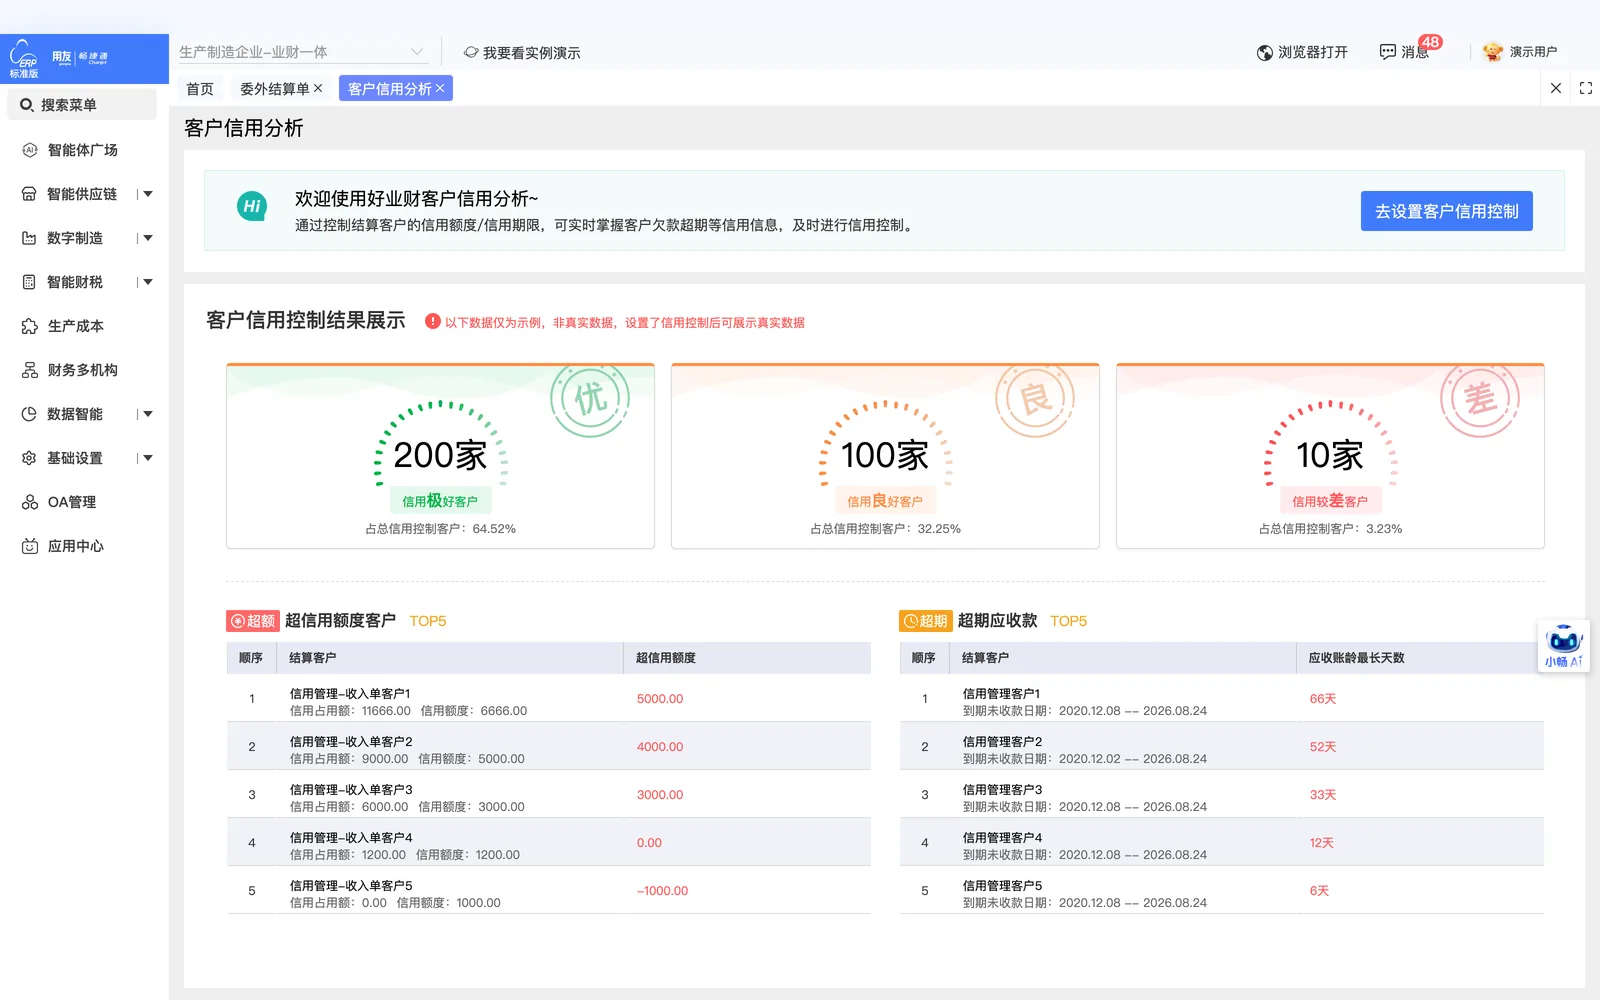Click row 信用管理客户3 in overdue table
1600x1000 pixels.
pos(1222,794)
